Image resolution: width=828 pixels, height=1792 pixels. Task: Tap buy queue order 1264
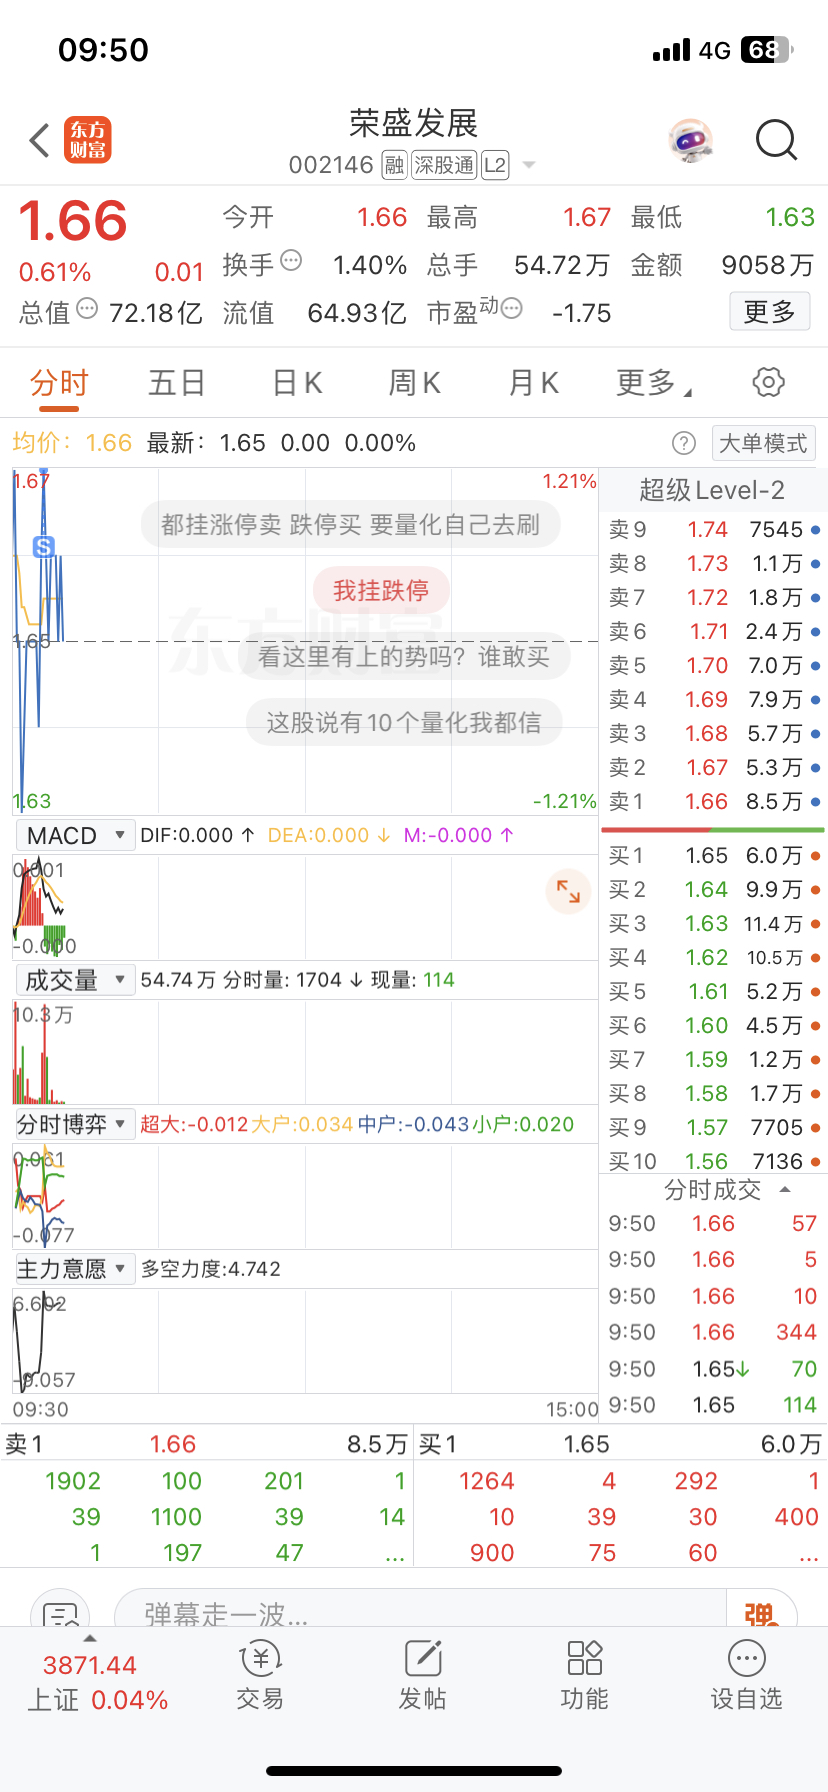487,1481
